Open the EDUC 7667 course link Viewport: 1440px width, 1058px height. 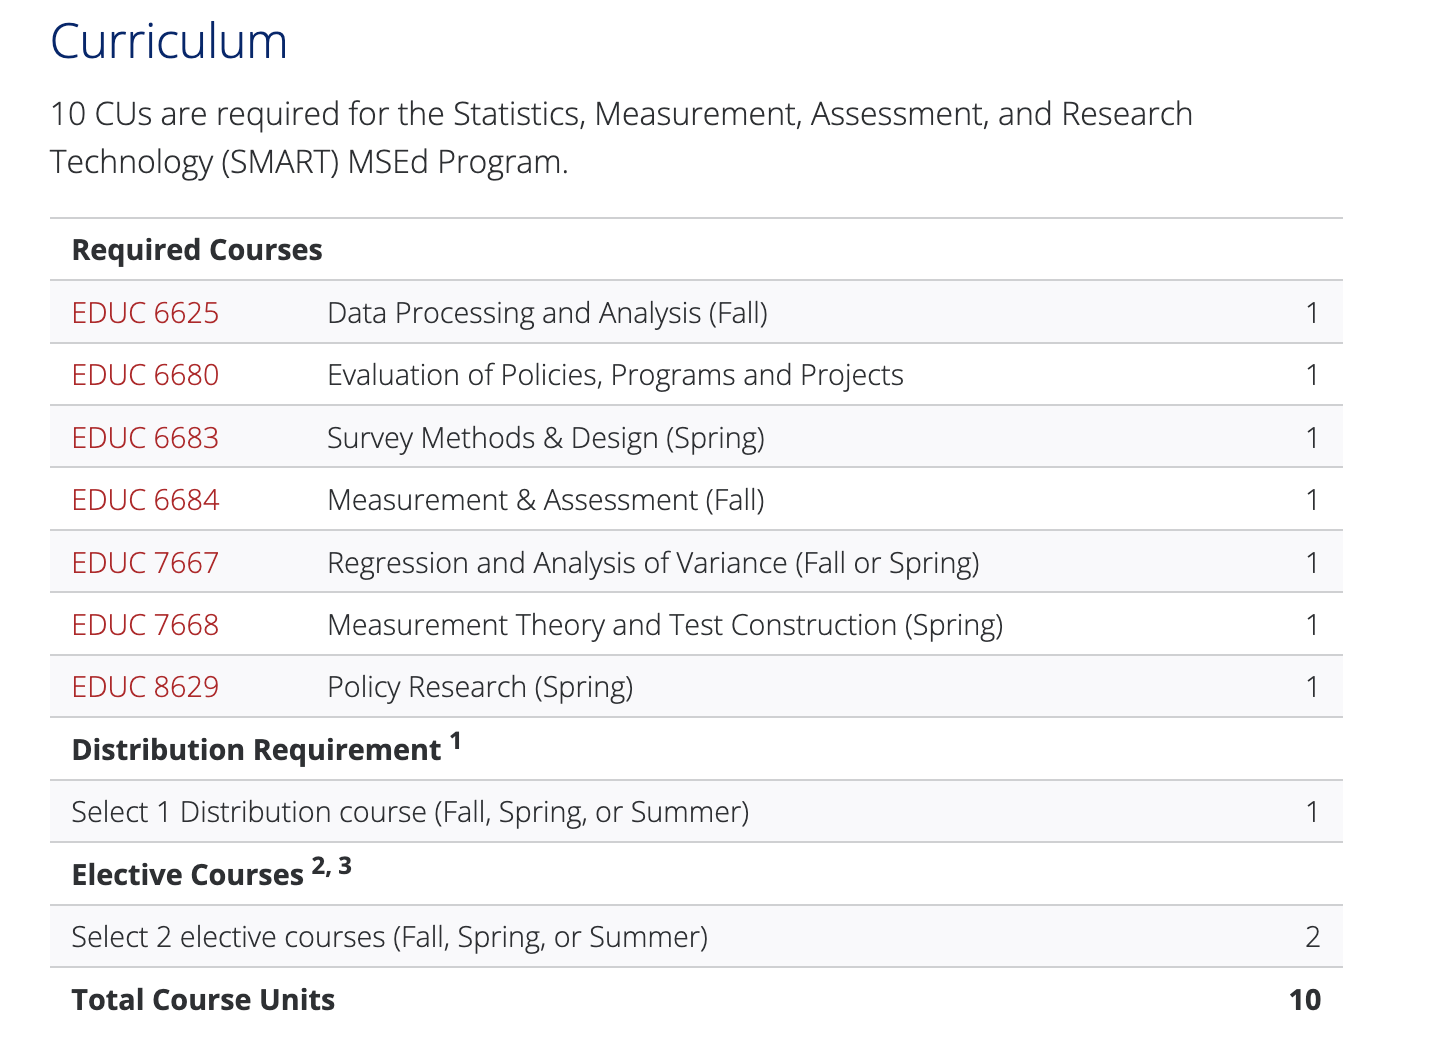145,563
